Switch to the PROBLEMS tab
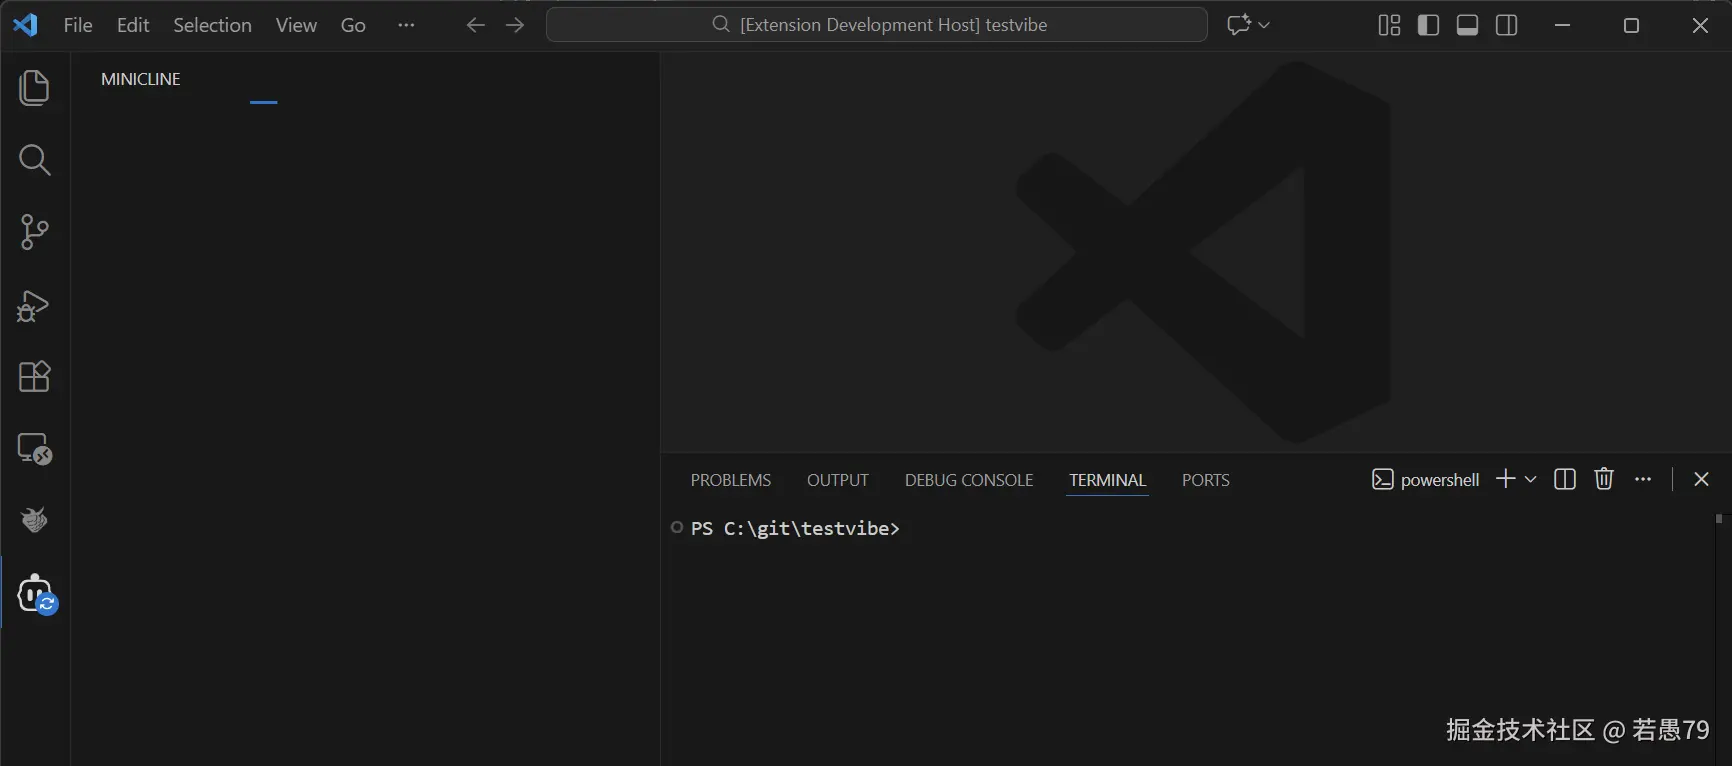The image size is (1732, 766). (731, 480)
